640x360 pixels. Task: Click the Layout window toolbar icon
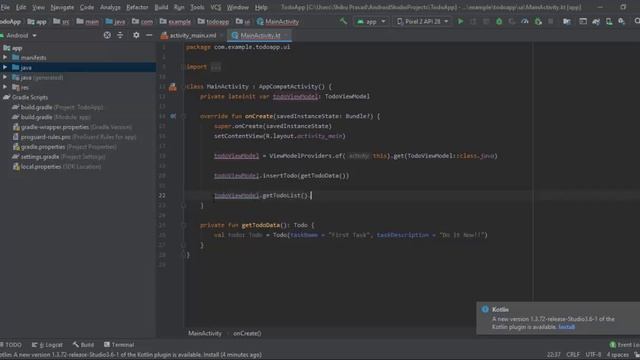(x=583, y=21)
